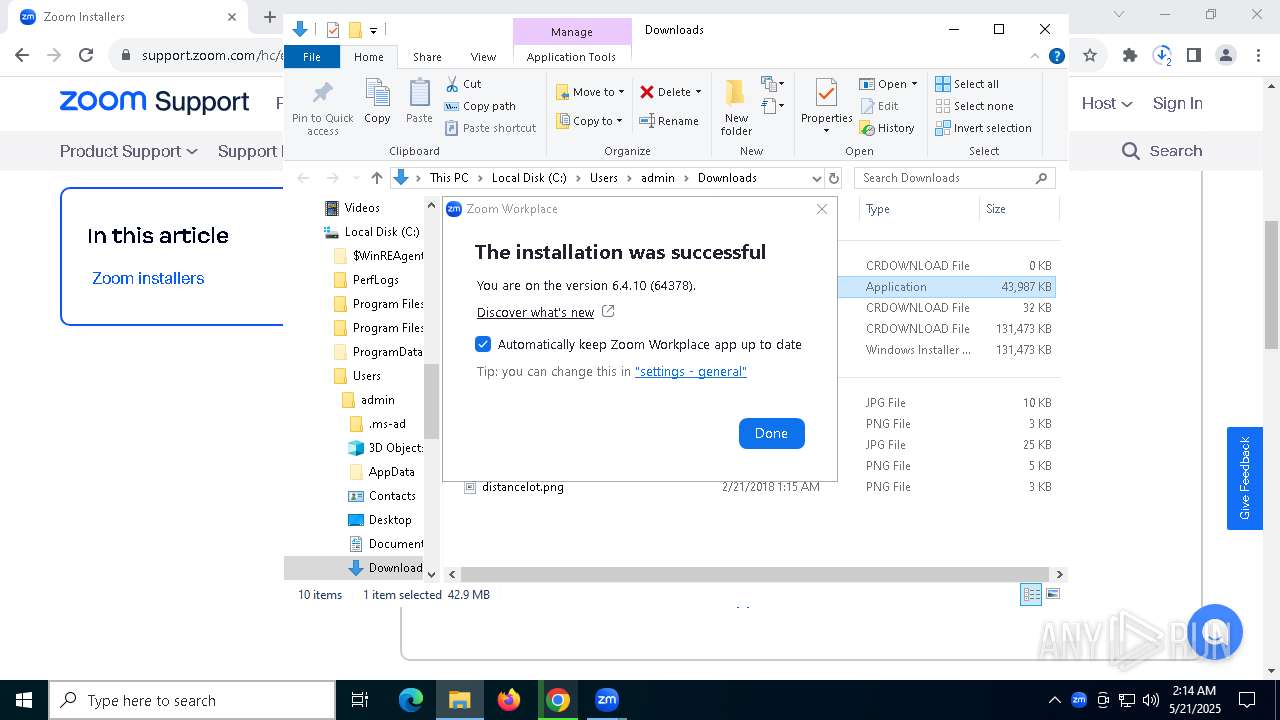This screenshot has width=1280, height=720.
Task: Open the Quick Access Toolbar customize dropdown
Action: pyautogui.click(x=373, y=30)
